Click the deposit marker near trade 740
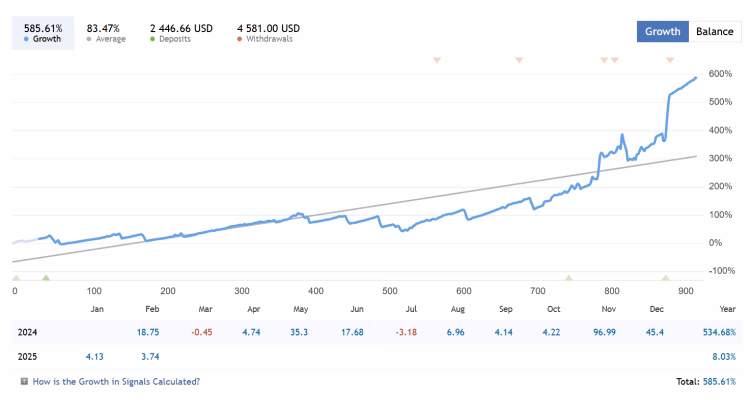The width and height of the screenshot is (750, 400). coord(569,278)
